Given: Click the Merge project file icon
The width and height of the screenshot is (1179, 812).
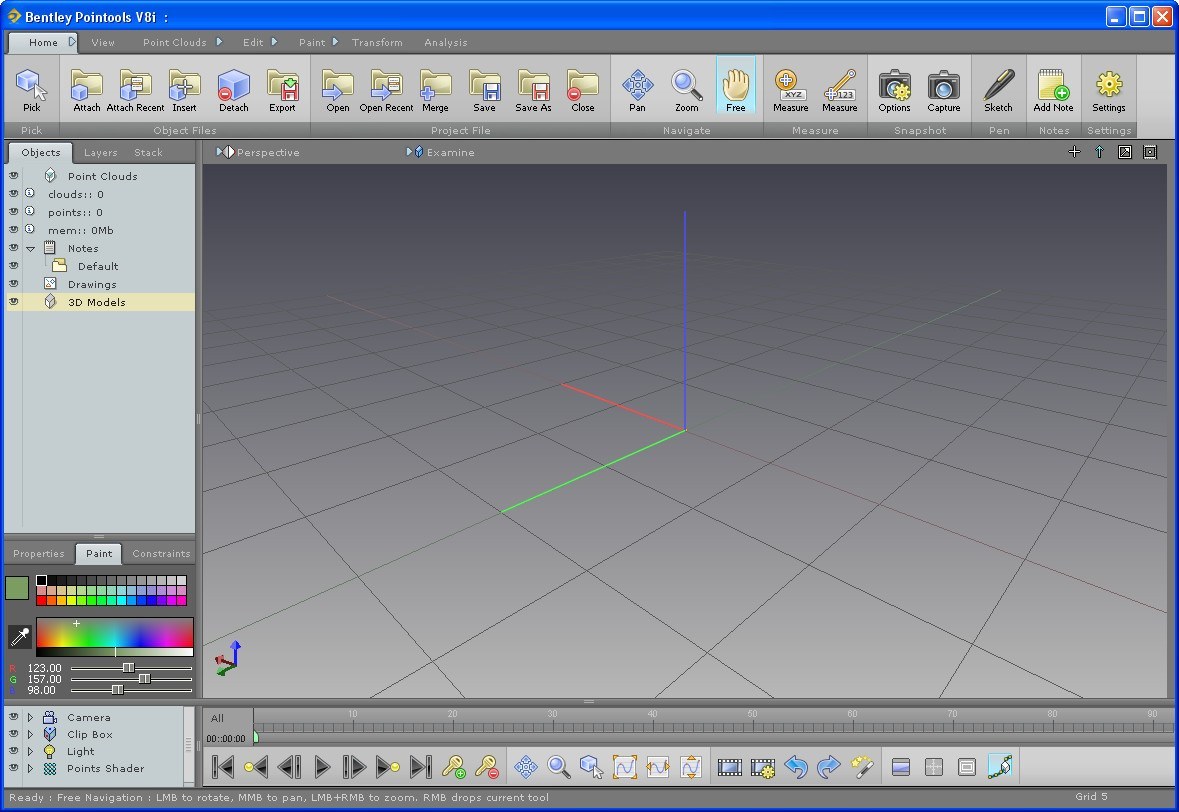Looking at the screenshot, I should pos(435,87).
